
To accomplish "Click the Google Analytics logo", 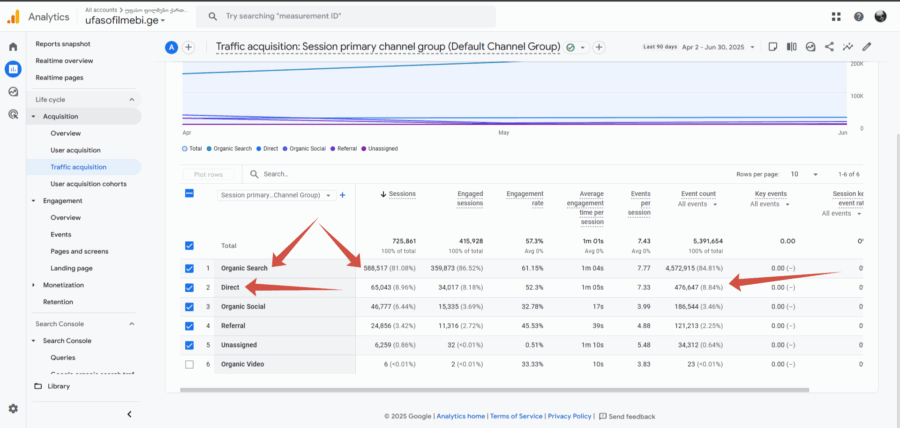I will coord(13,17).
